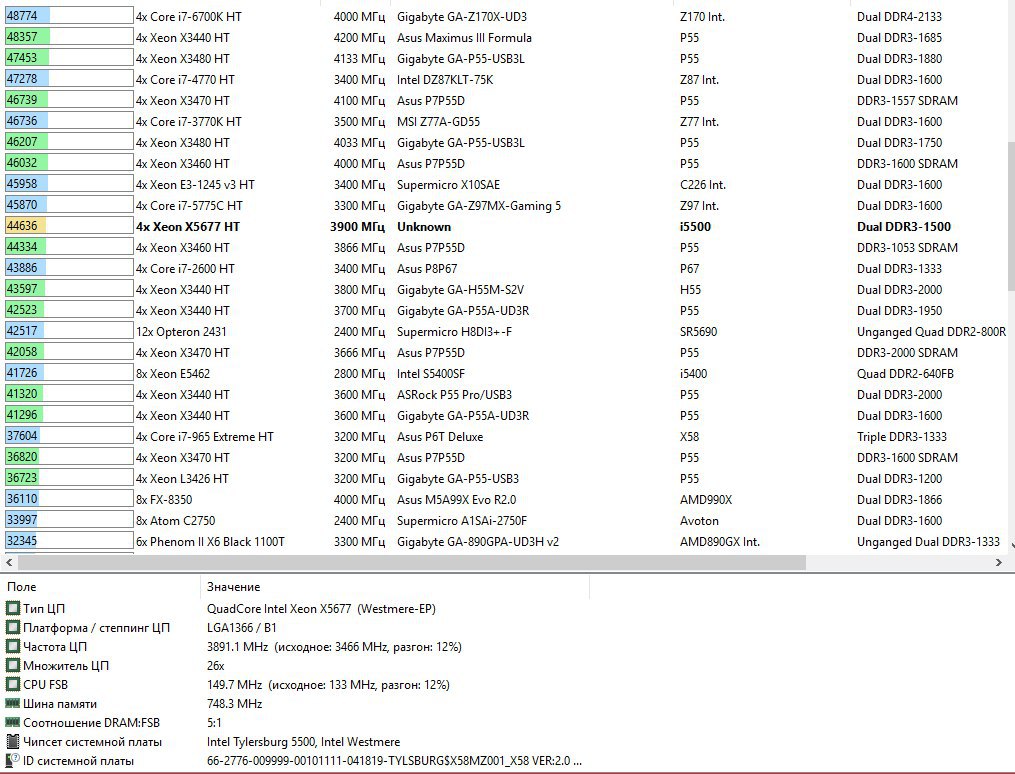Click the bold 3900 МГц frequency cell
The width and height of the screenshot is (1015, 774).
coord(358,227)
